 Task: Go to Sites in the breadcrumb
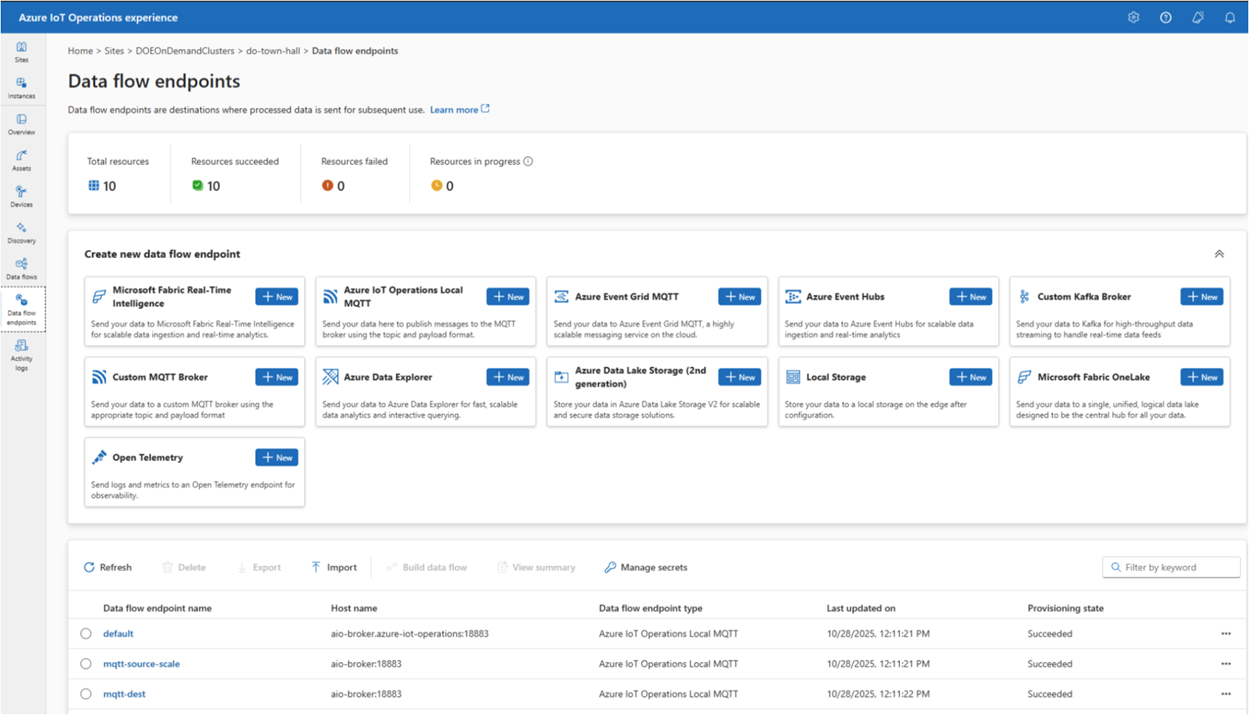[x=114, y=51]
